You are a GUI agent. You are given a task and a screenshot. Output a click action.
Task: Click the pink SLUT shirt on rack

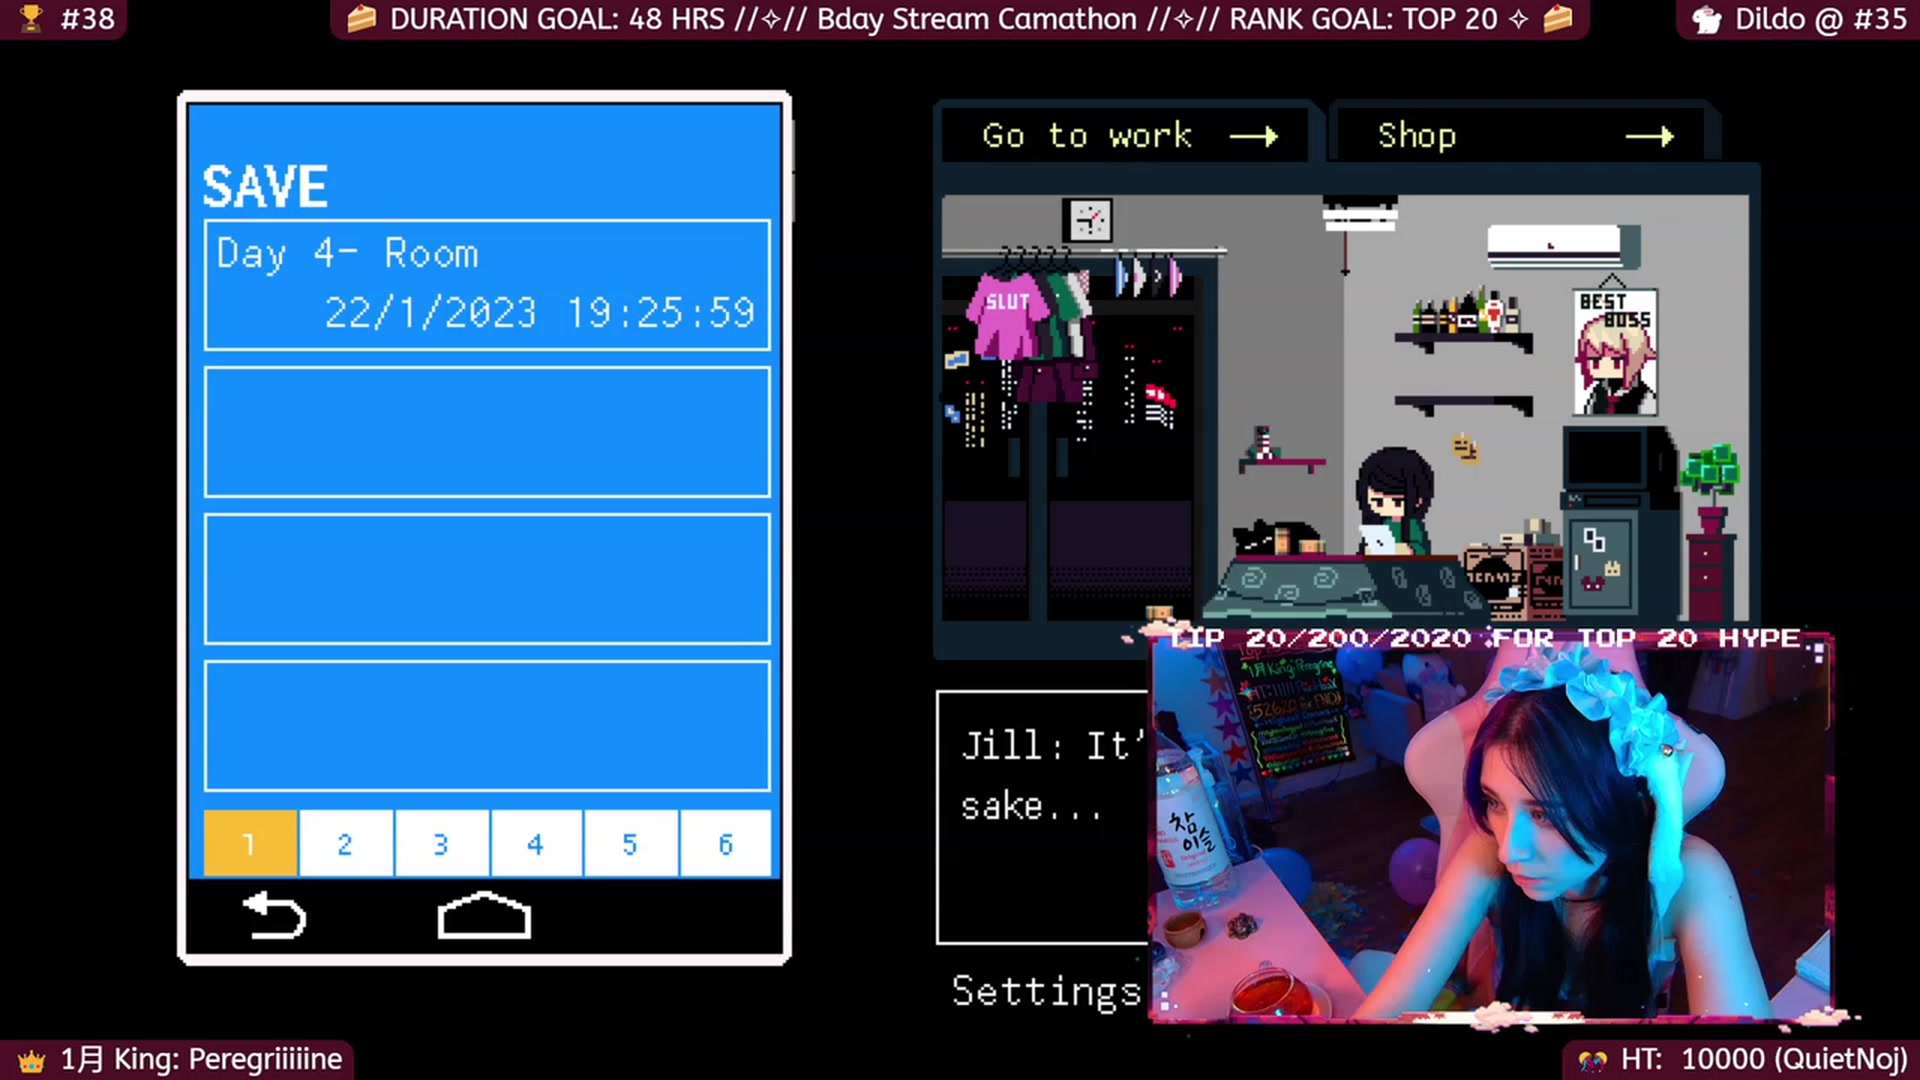tap(1006, 316)
